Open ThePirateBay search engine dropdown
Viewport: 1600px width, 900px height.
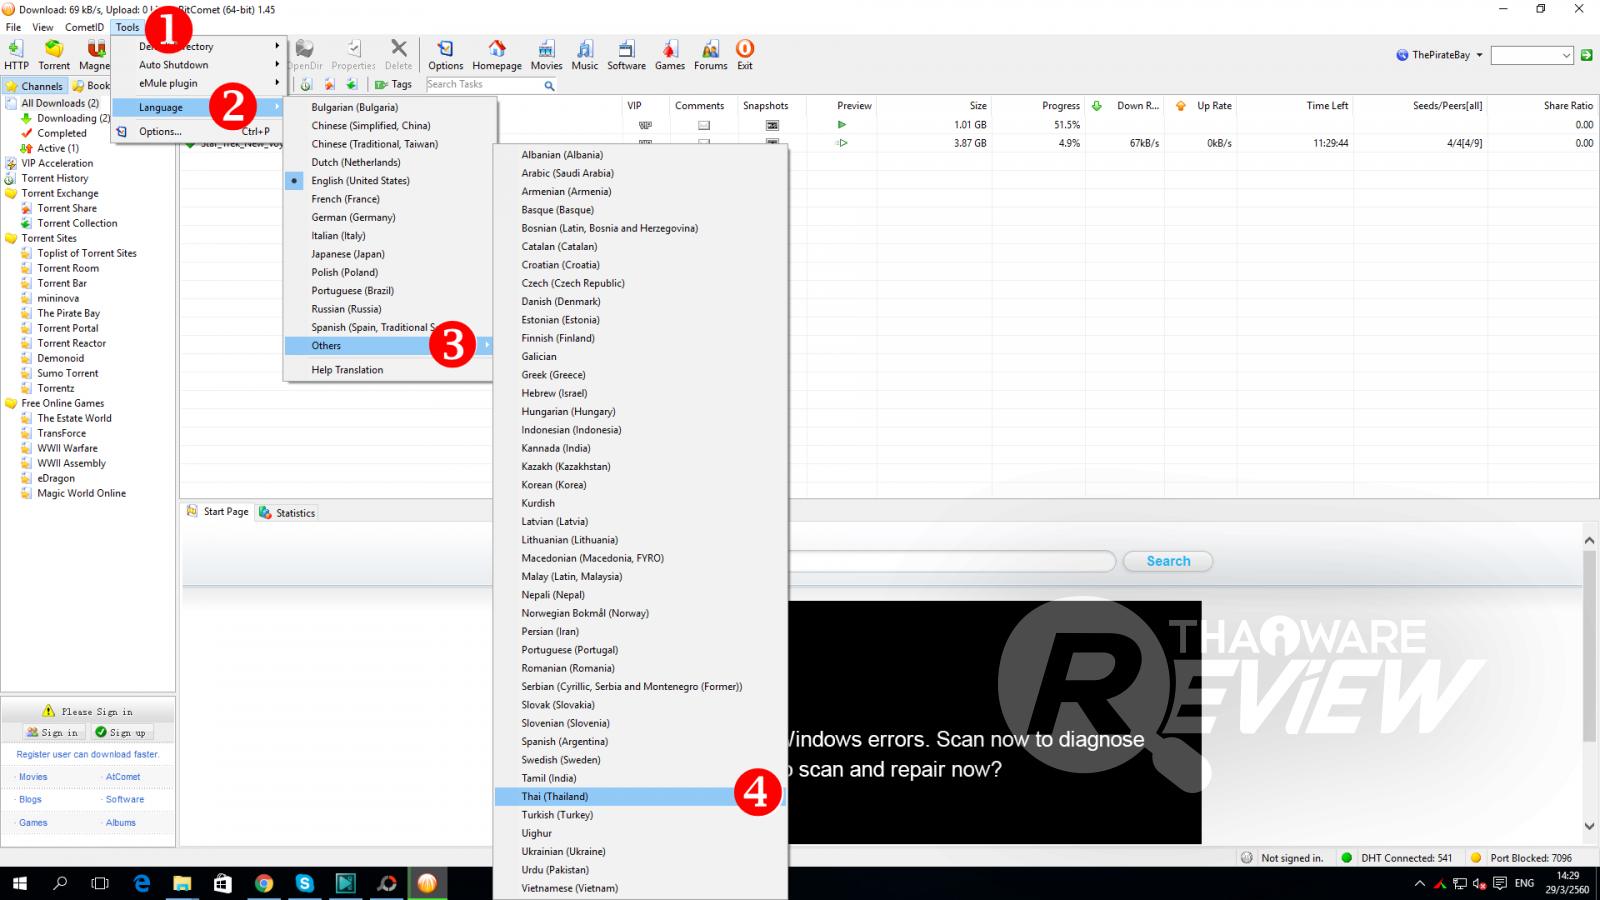point(1479,56)
